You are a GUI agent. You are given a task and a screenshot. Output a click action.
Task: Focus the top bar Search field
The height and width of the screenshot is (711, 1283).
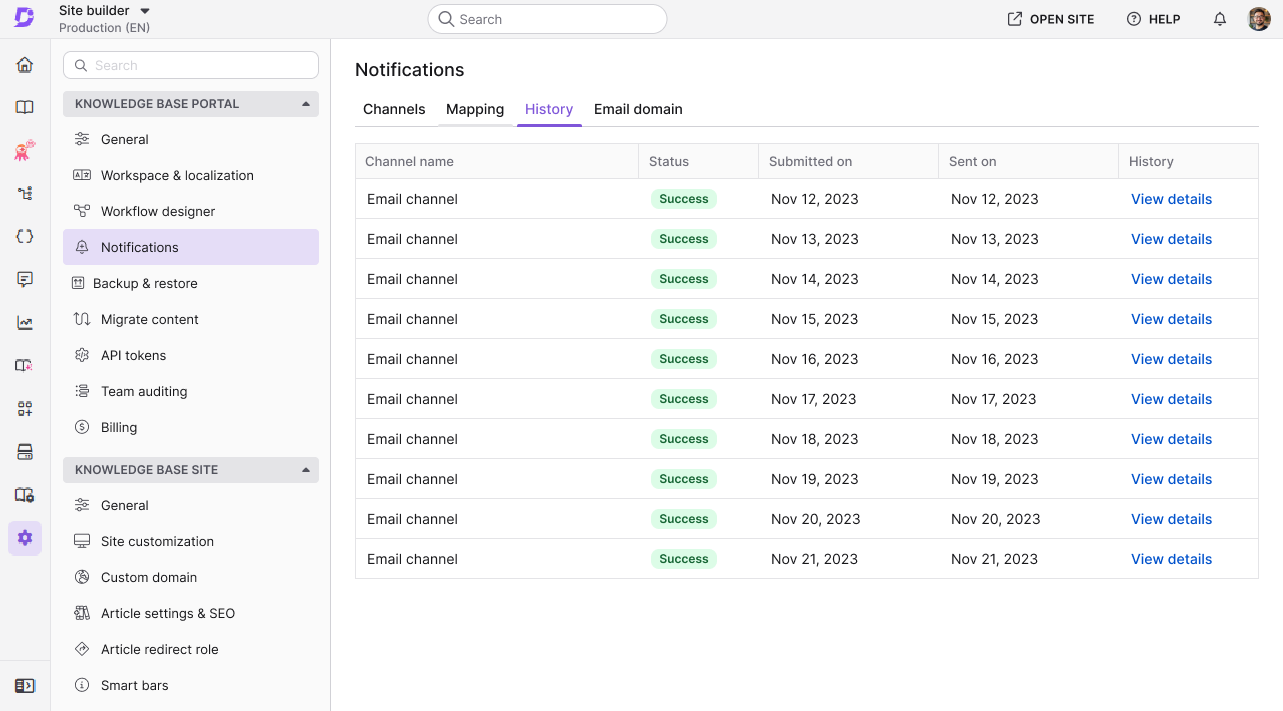547,19
